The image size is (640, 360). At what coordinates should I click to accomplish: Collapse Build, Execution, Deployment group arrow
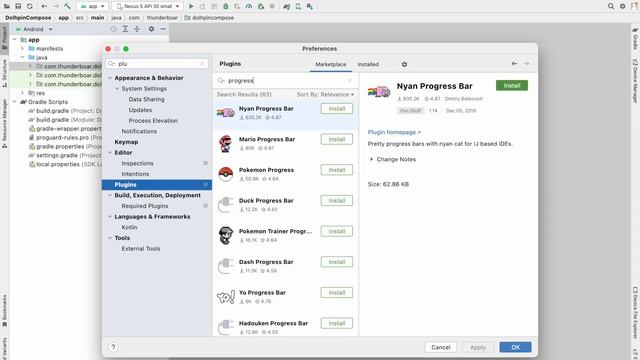pyautogui.click(x=110, y=195)
